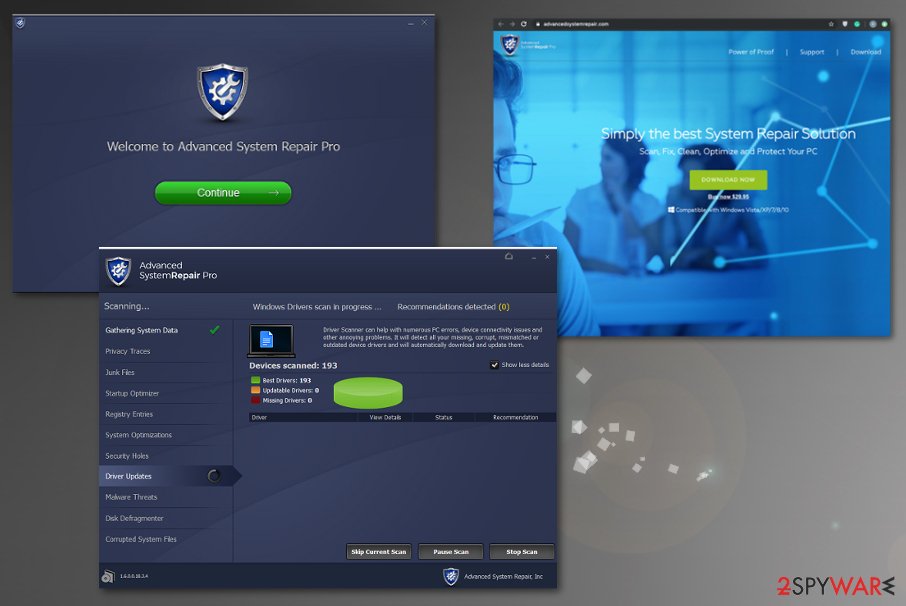Click the green driver pie chart
The image size is (906, 606).
(368, 393)
